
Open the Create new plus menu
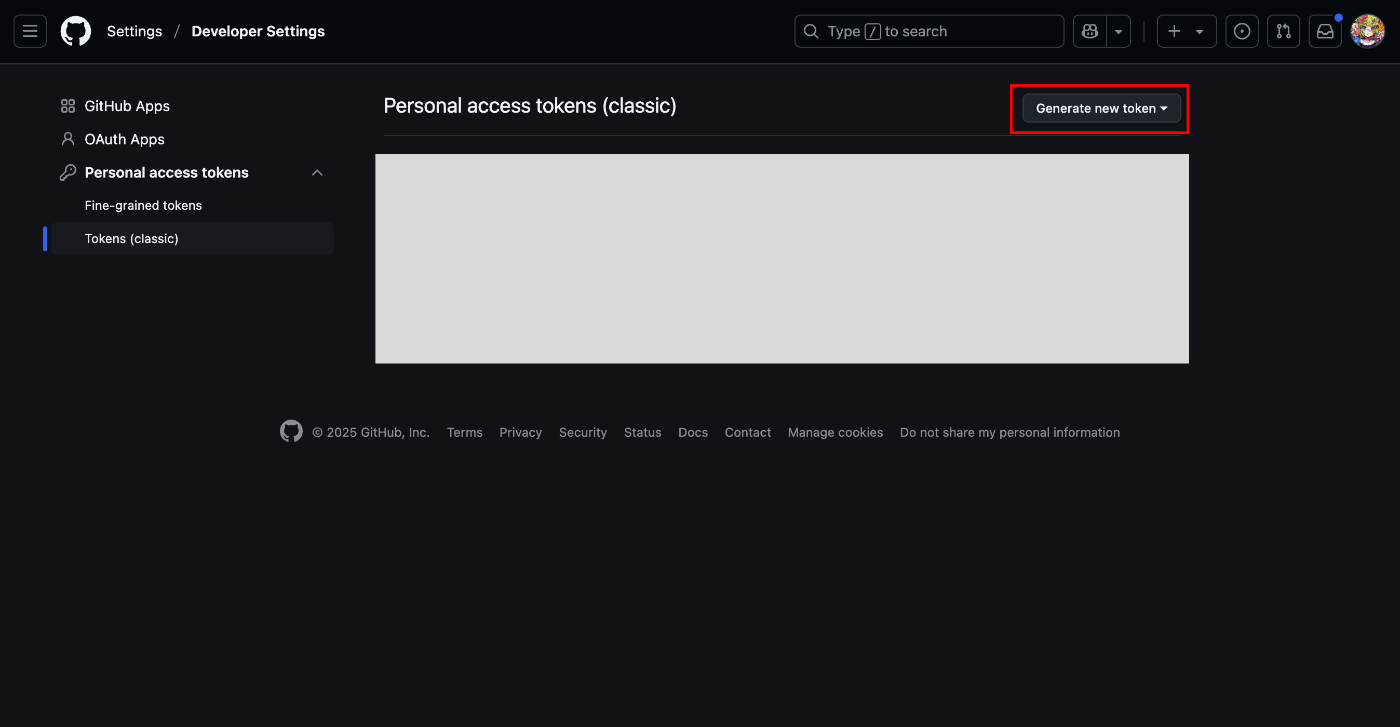pyautogui.click(x=1187, y=31)
